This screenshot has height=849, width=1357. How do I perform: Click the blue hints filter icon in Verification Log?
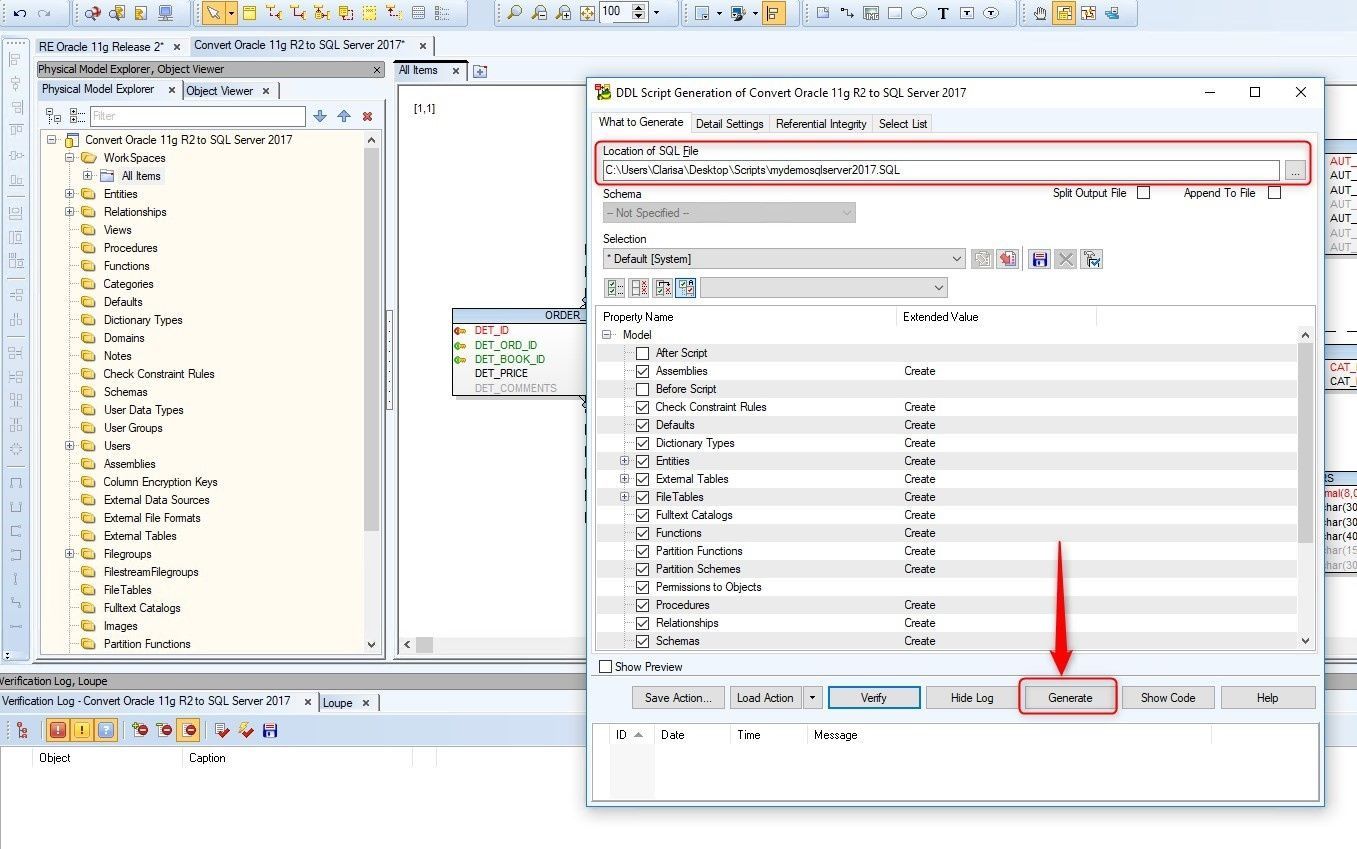click(x=106, y=730)
